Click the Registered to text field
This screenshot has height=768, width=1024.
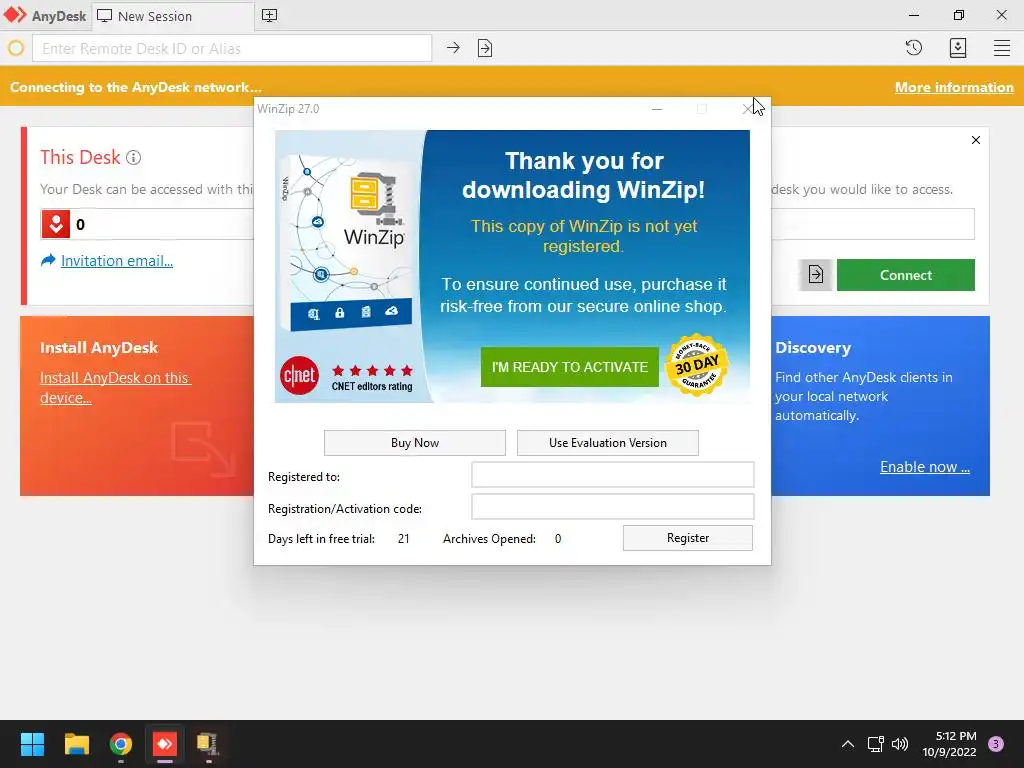point(613,475)
